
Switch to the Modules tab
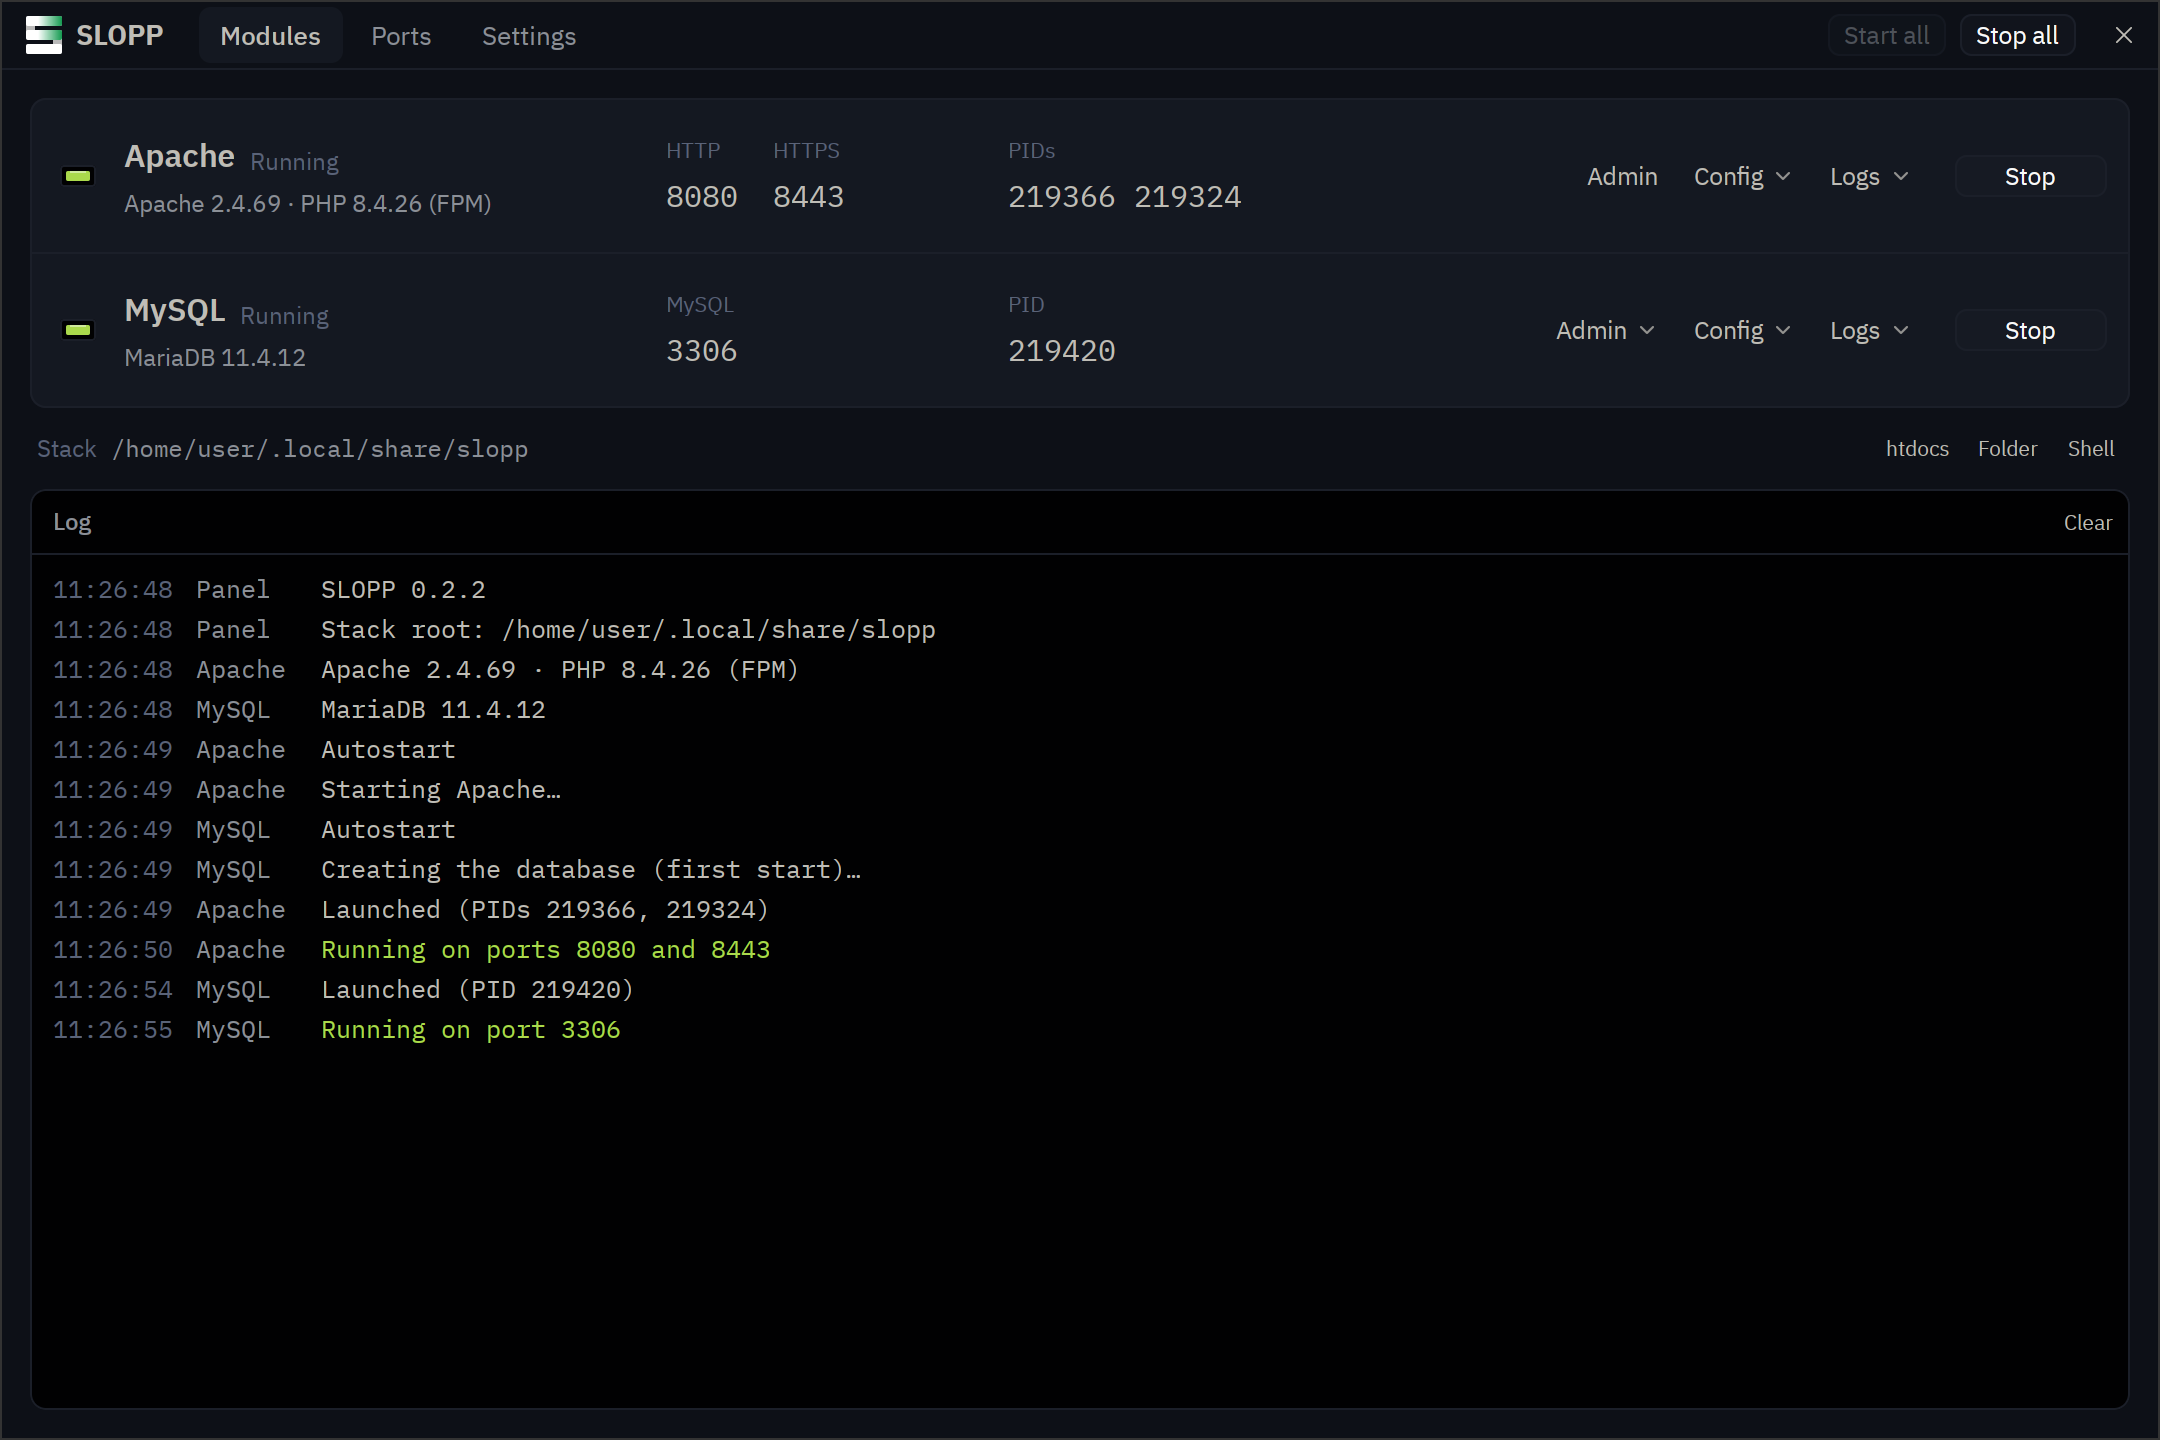[x=270, y=36]
